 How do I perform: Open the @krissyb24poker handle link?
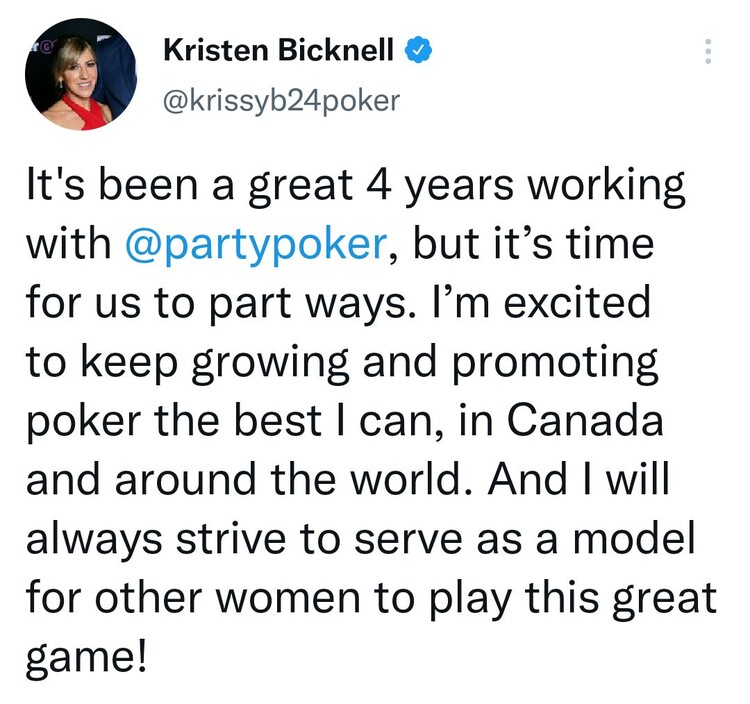pos(281,100)
